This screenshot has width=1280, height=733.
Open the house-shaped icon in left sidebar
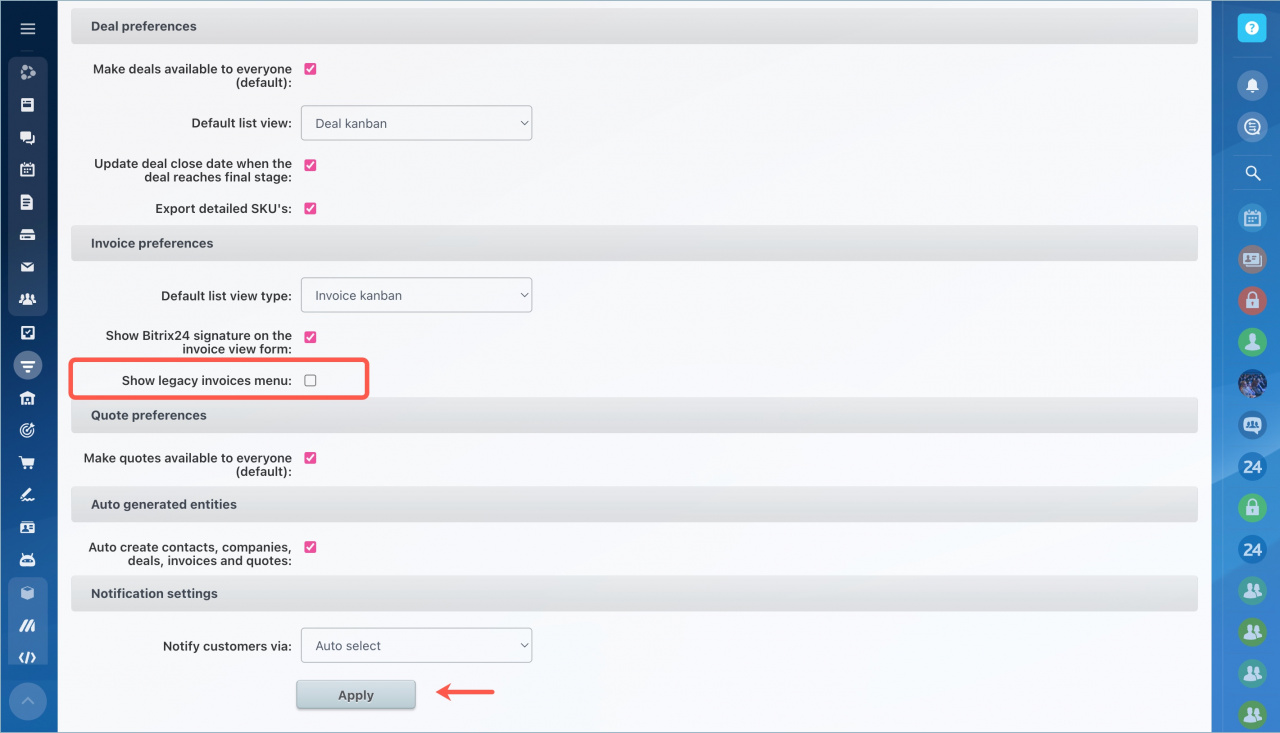tap(28, 398)
